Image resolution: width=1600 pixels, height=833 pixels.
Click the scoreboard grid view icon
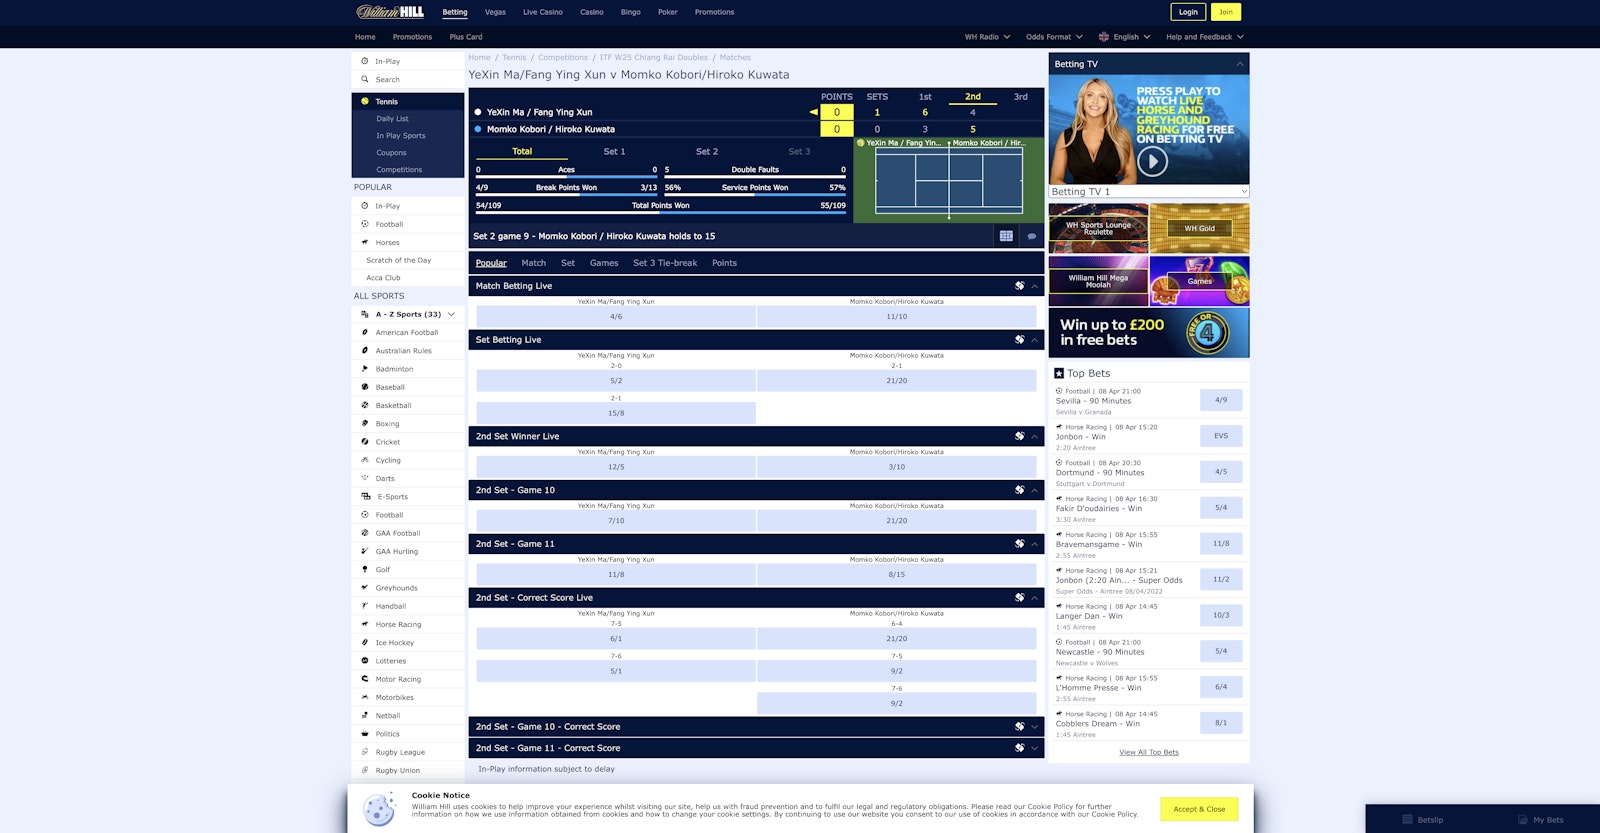[x=1006, y=236]
